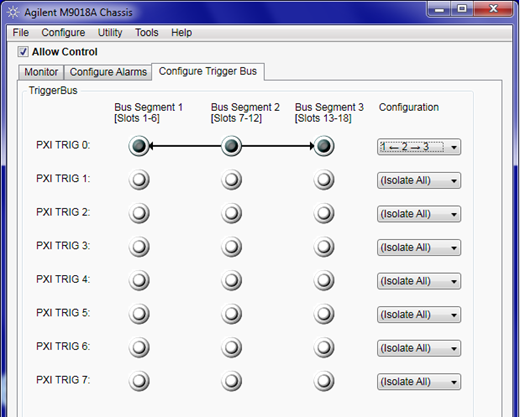Image resolution: width=520 pixels, height=417 pixels.
Task: Expand the PXI TRIG 4 configuration dropdown
Action: (x=419, y=281)
